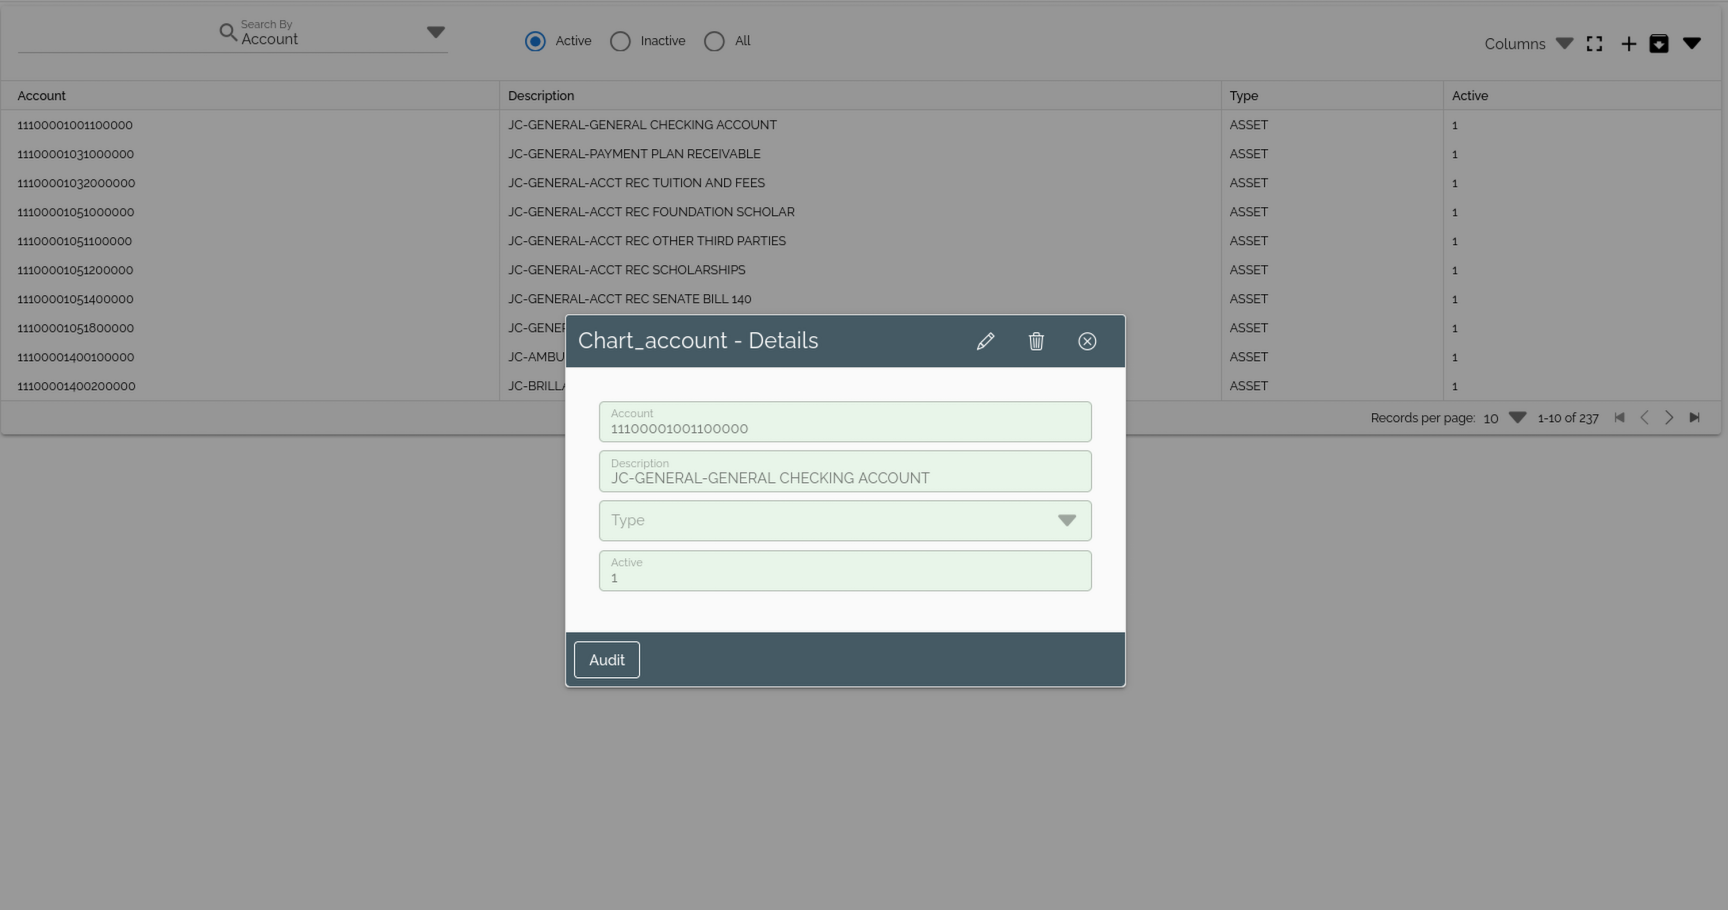This screenshot has width=1728, height=910.
Task: Open the Search By Account selector
Action: (436, 31)
